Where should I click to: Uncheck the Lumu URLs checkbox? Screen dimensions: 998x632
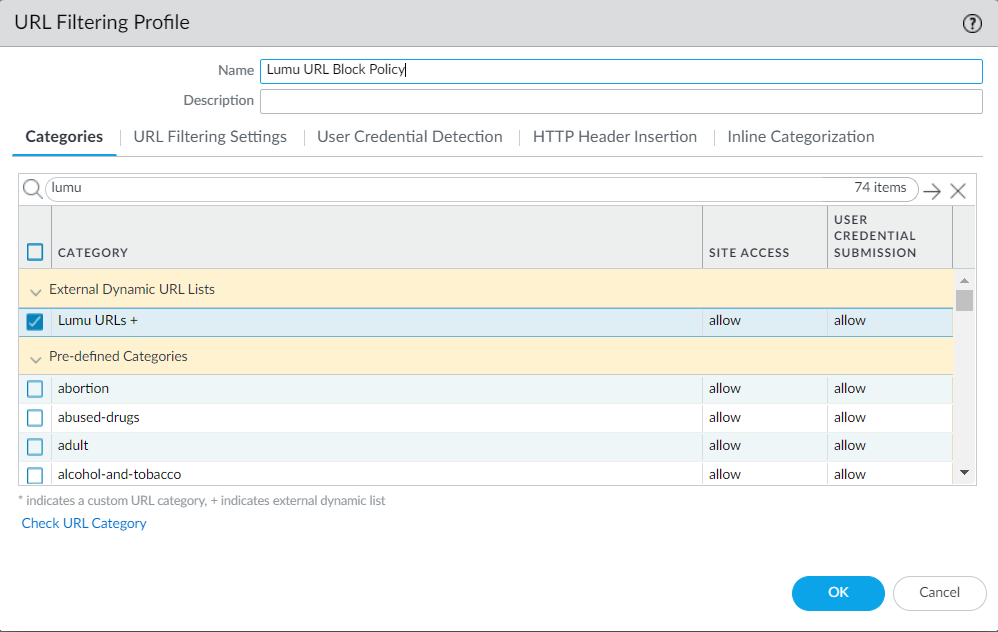[35, 322]
